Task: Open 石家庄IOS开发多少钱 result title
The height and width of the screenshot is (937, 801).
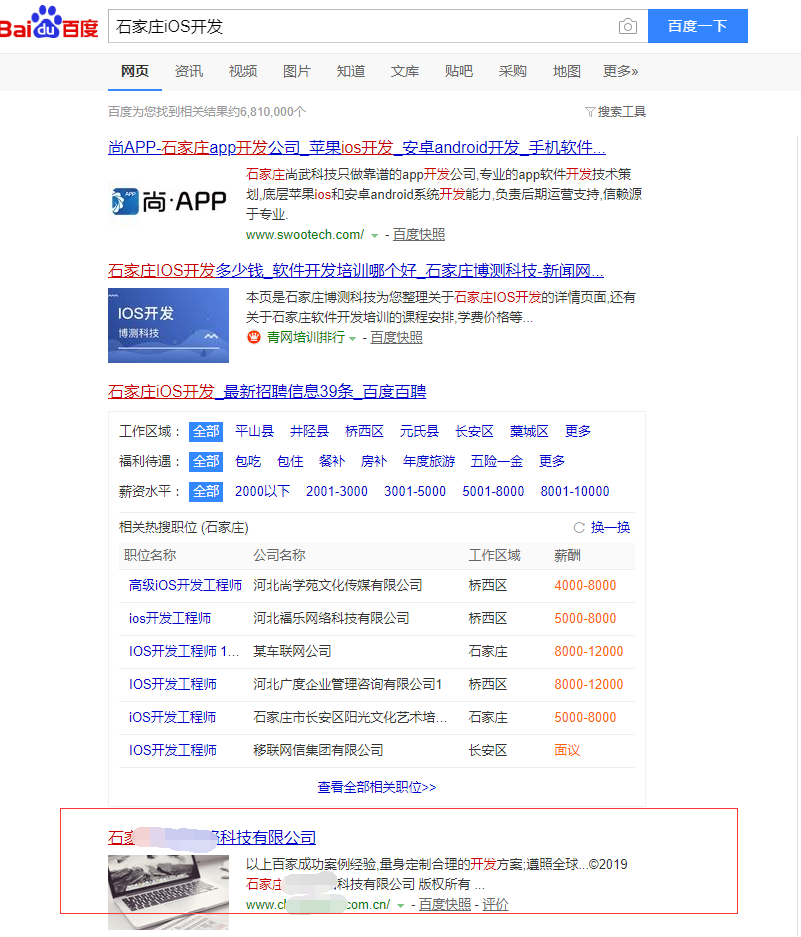Action: (x=356, y=271)
